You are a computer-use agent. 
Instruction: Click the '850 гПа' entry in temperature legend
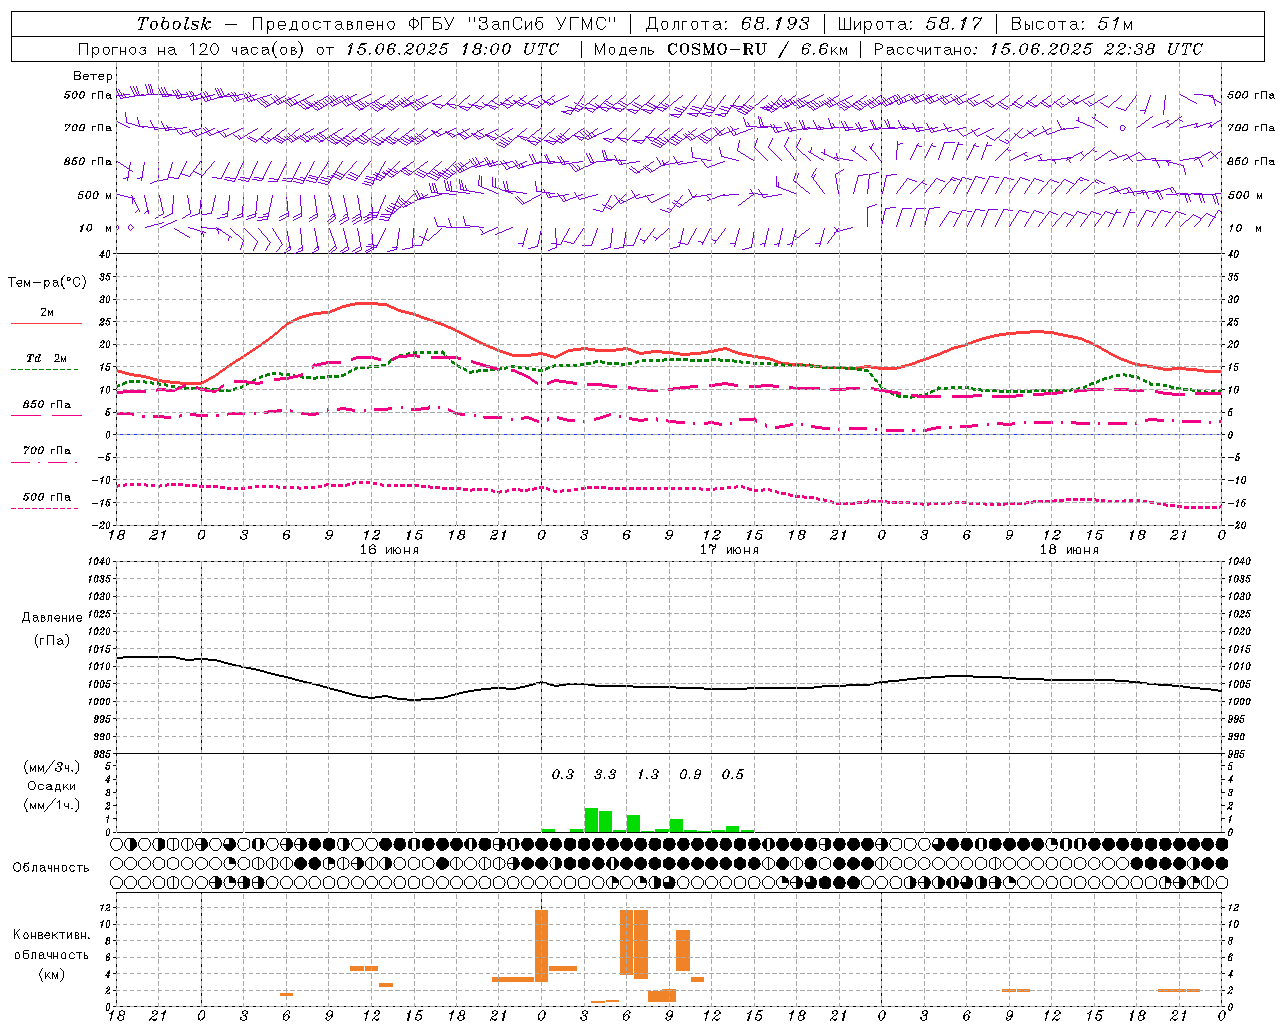pyautogui.click(x=47, y=405)
